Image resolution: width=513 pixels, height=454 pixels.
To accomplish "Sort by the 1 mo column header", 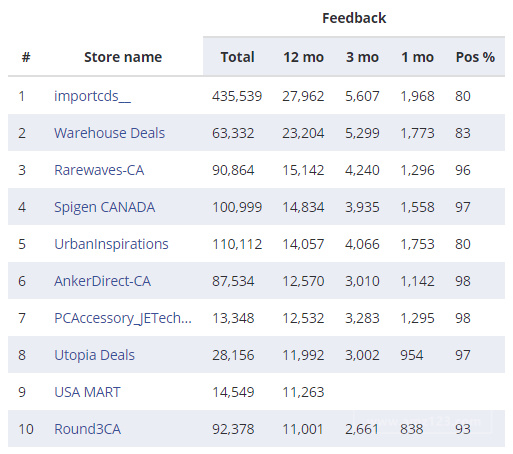I will tap(417, 57).
